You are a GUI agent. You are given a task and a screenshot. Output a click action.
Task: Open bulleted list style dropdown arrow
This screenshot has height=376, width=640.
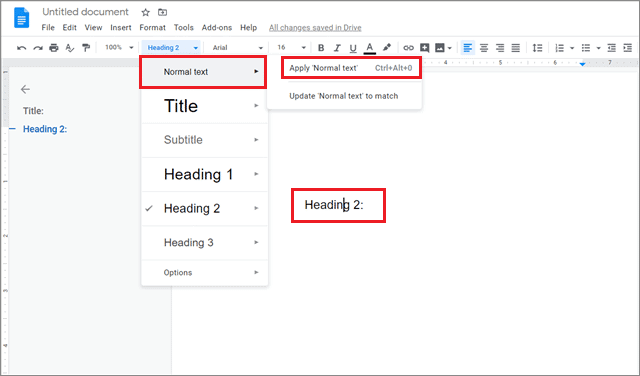click(598, 48)
